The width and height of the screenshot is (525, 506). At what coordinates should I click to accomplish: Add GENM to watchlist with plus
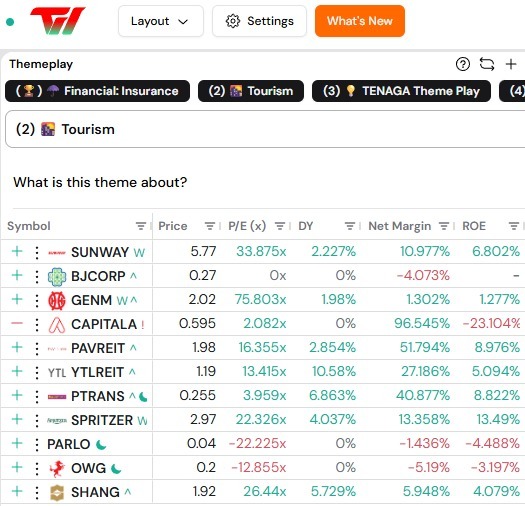pos(17,299)
